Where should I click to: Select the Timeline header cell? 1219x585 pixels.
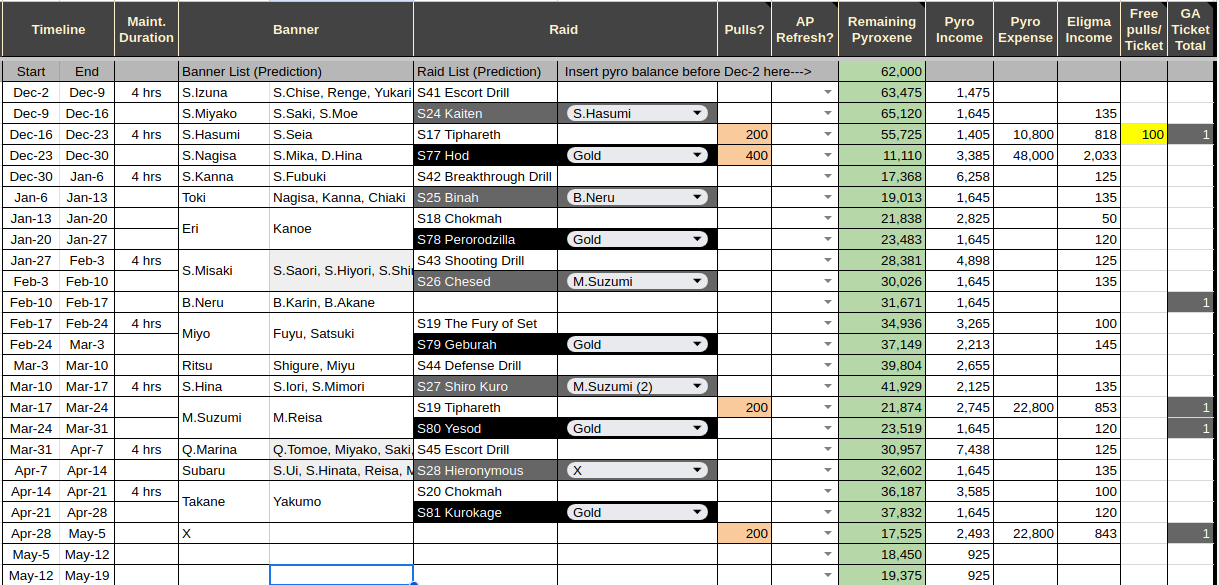pos(58,29)
